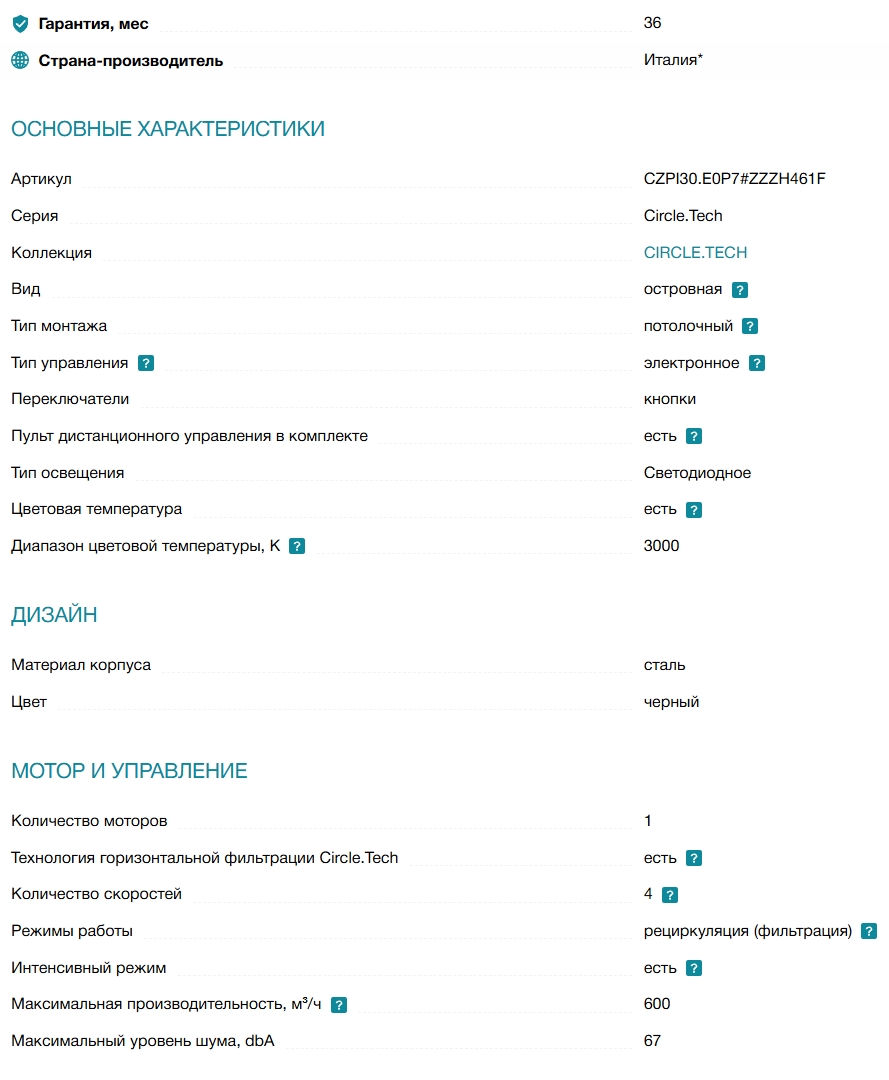
Task: Click help icon beside Тип управления label
Action: pyautogui.click(x=146, y=363)
